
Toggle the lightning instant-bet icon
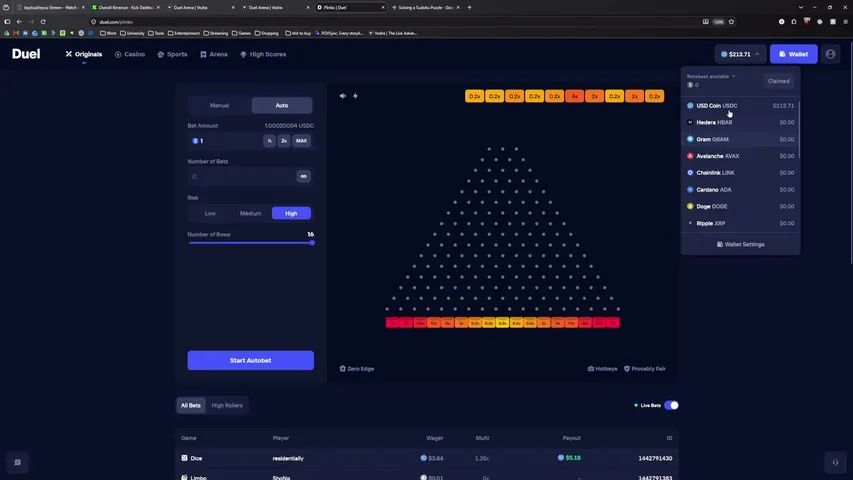click(x=355, y=96)
